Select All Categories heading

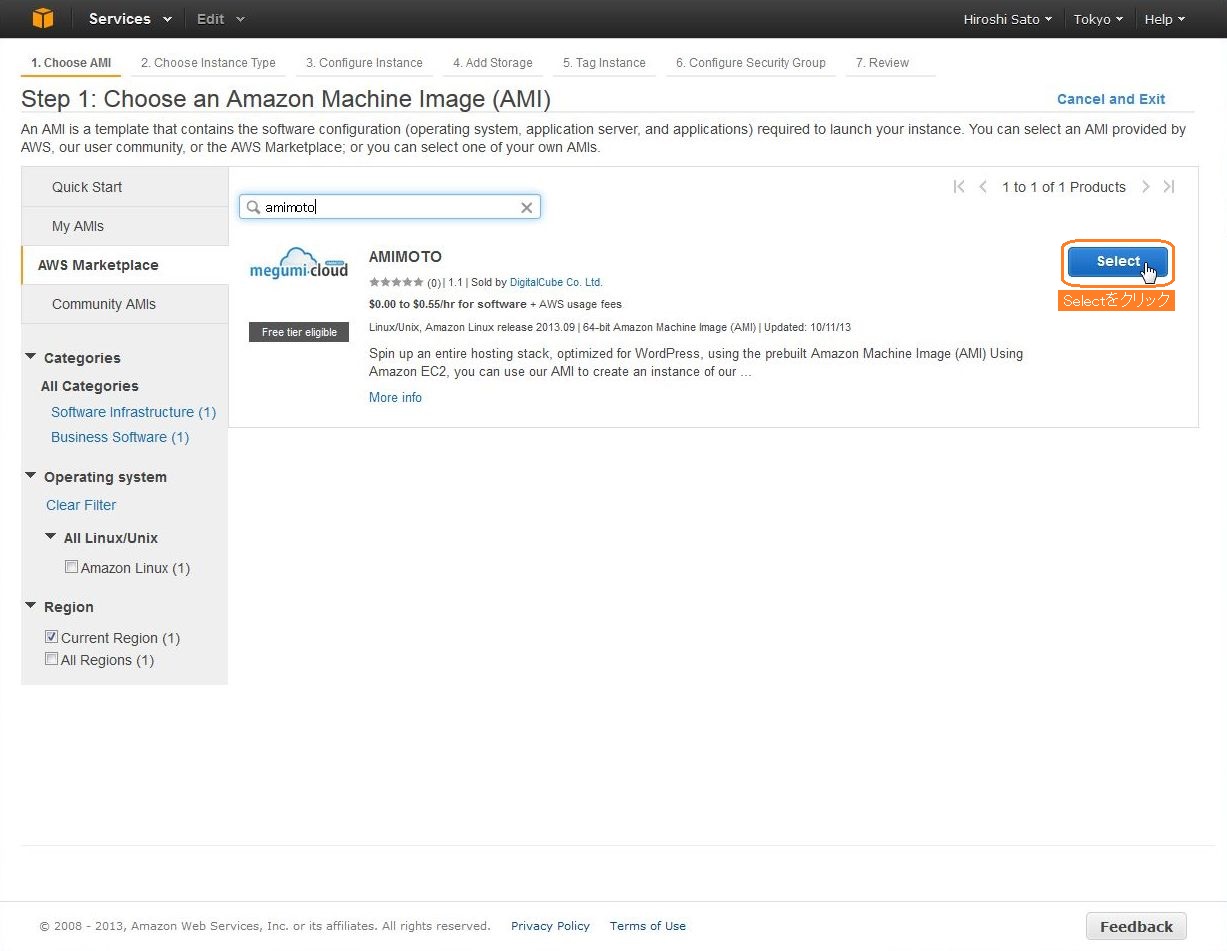tap(90, 386)
